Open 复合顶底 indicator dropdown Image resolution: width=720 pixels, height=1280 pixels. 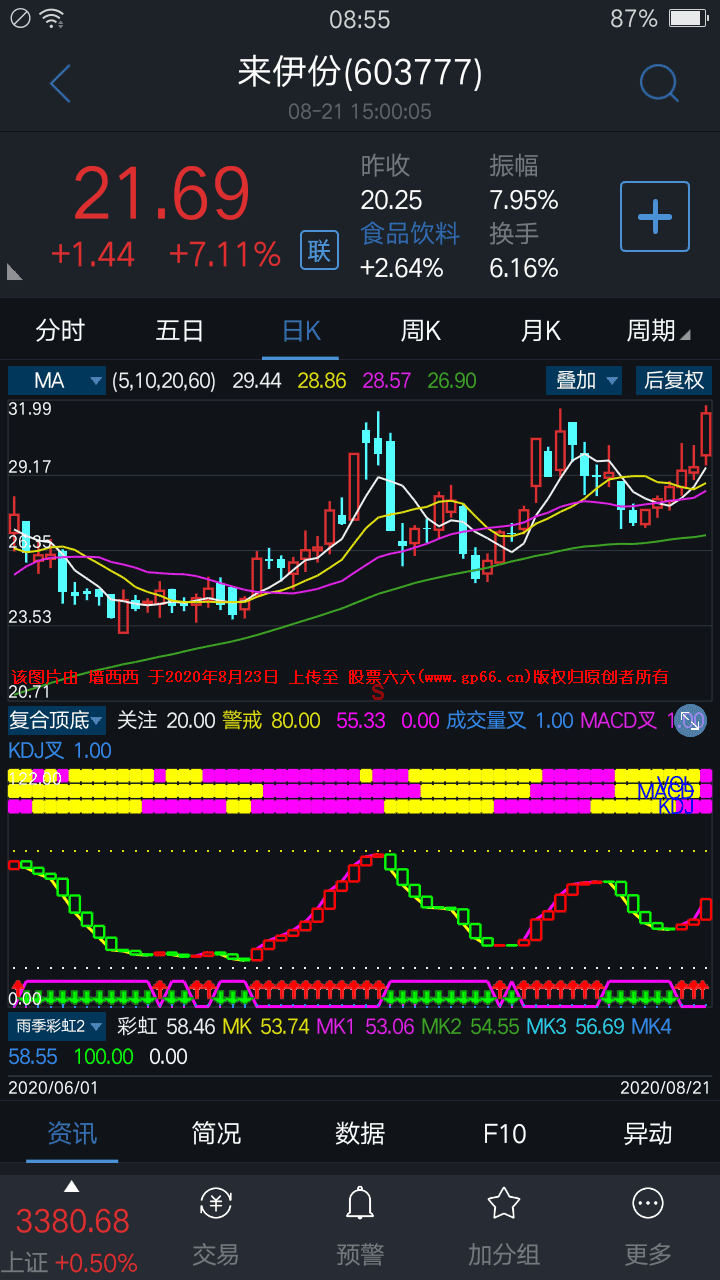click(x=56, y=720)
